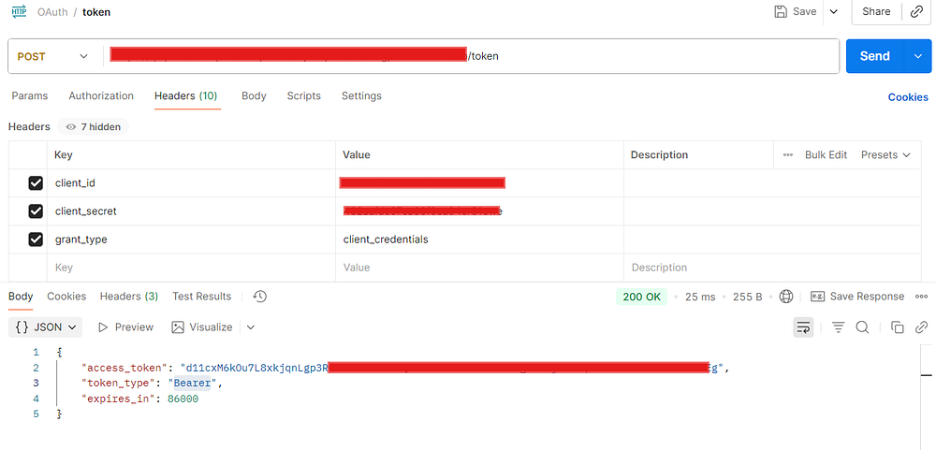Click the filter response icon
Viewport: 936px width, 450px height.
tap(838, 327)
